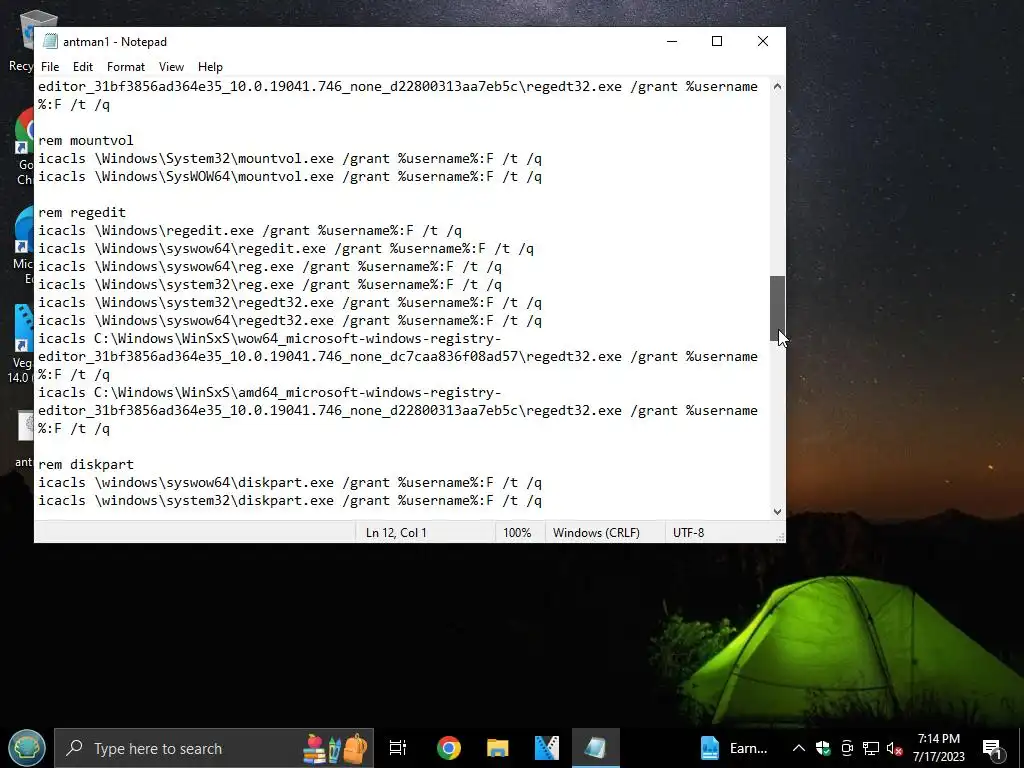This screenshot has height=768, width=1024.
Task: Select the Google Chrome desktop shortcut
Action: click(x=24, y=147)
